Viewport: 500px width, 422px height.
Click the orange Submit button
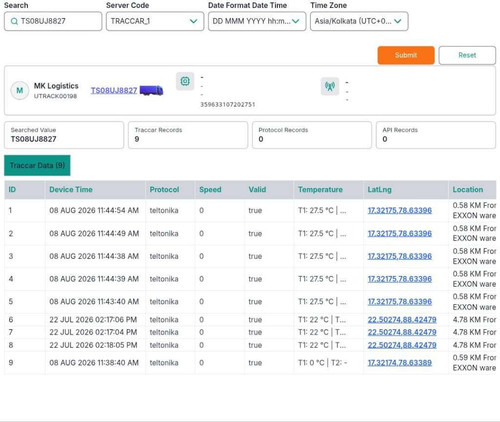406,55
